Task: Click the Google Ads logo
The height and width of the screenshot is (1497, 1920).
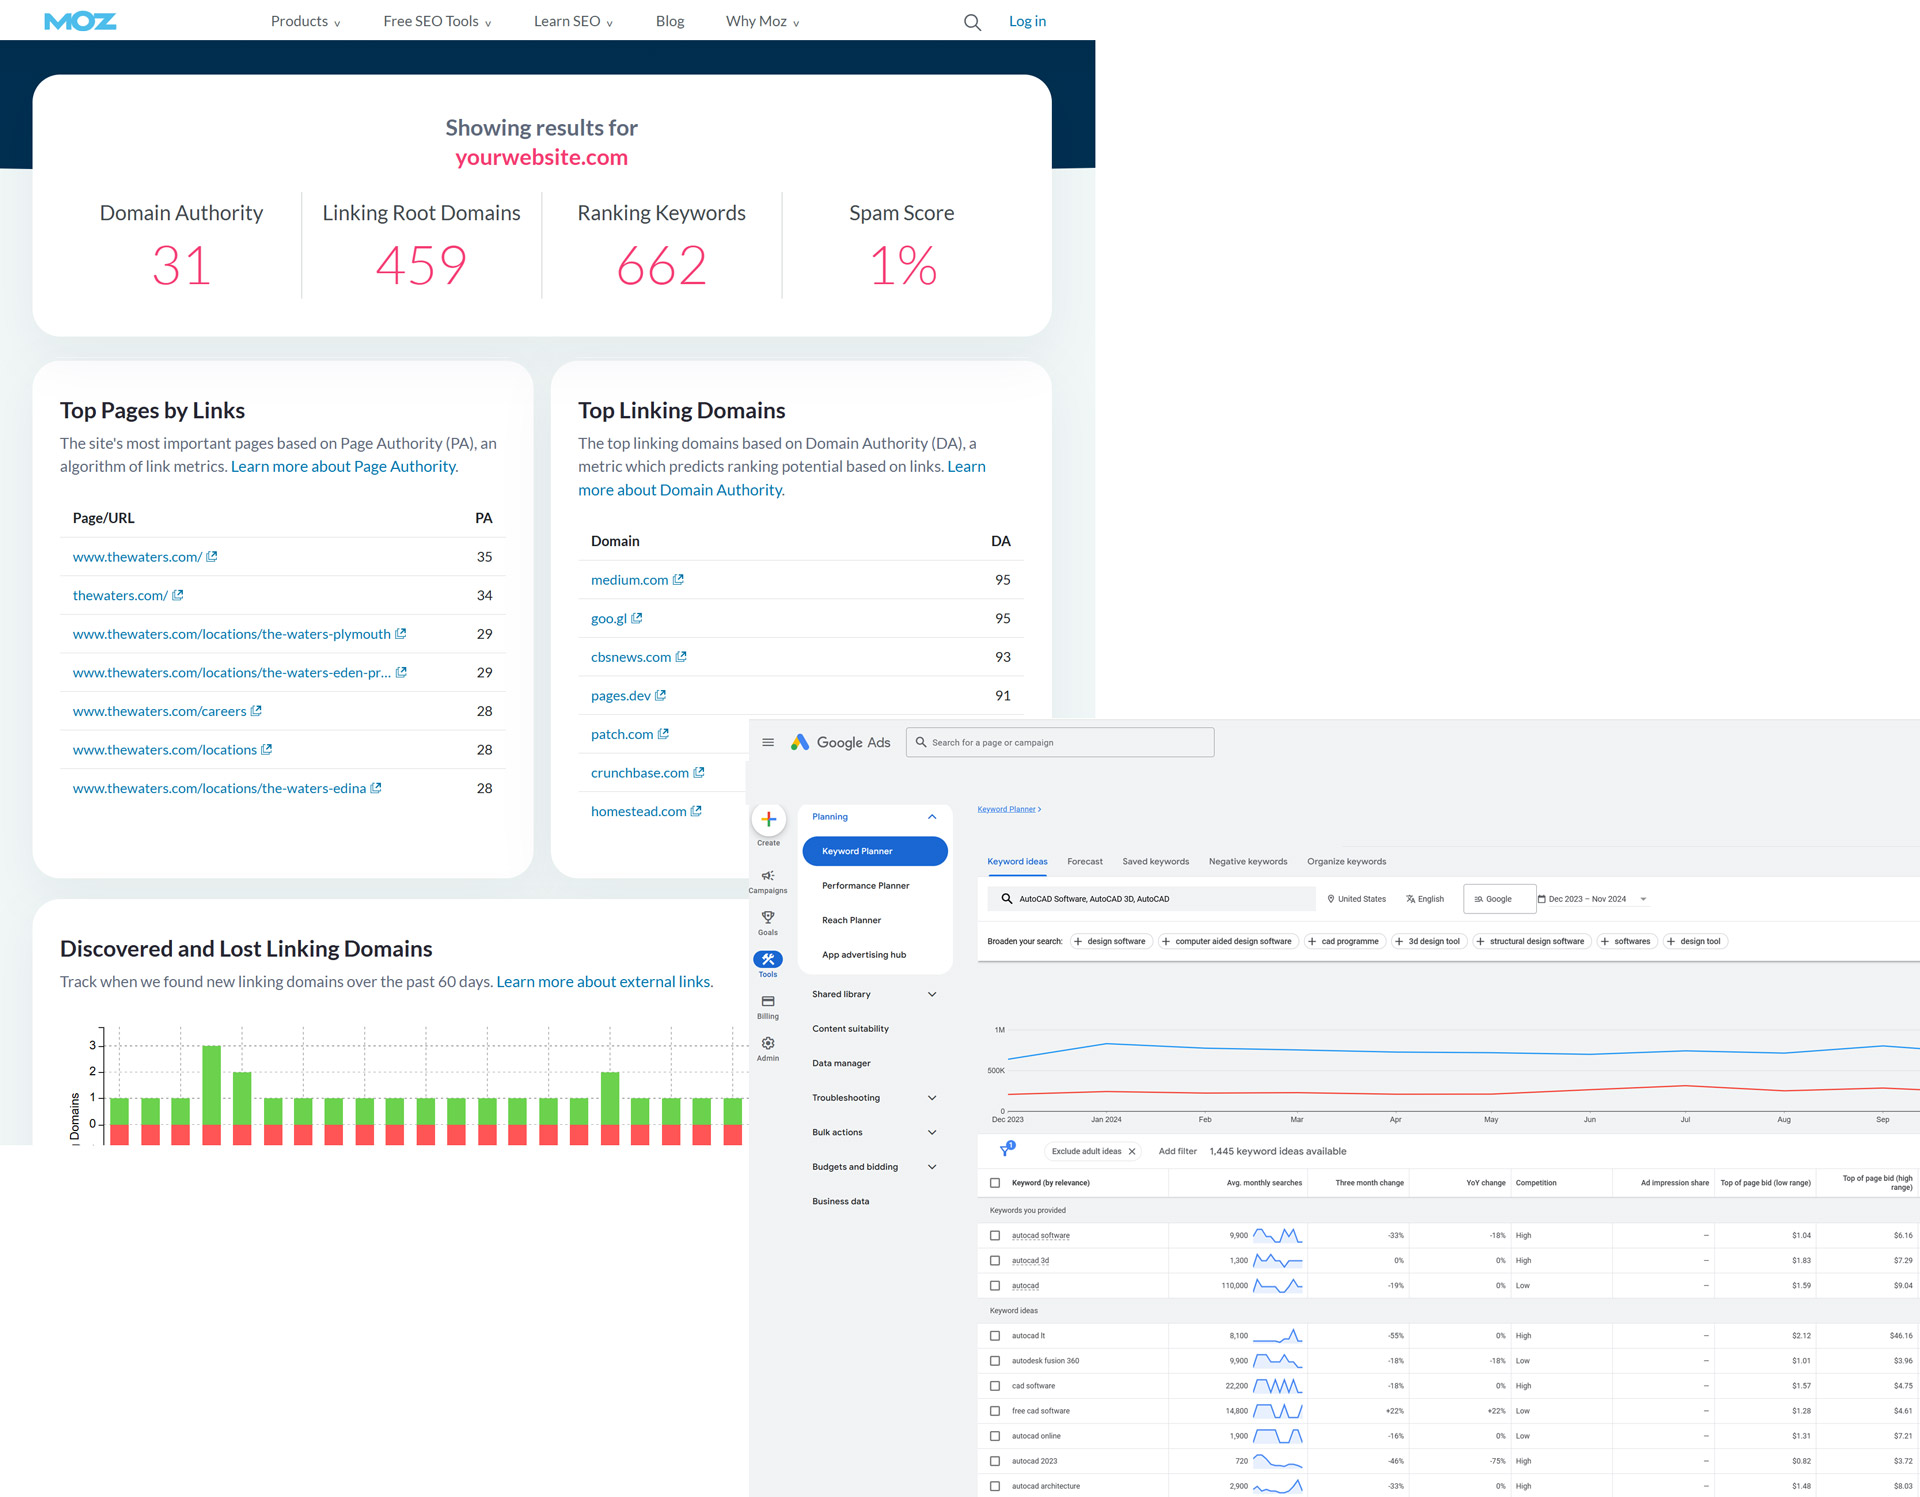Action: pyautogui.click(x=840, y=742)
